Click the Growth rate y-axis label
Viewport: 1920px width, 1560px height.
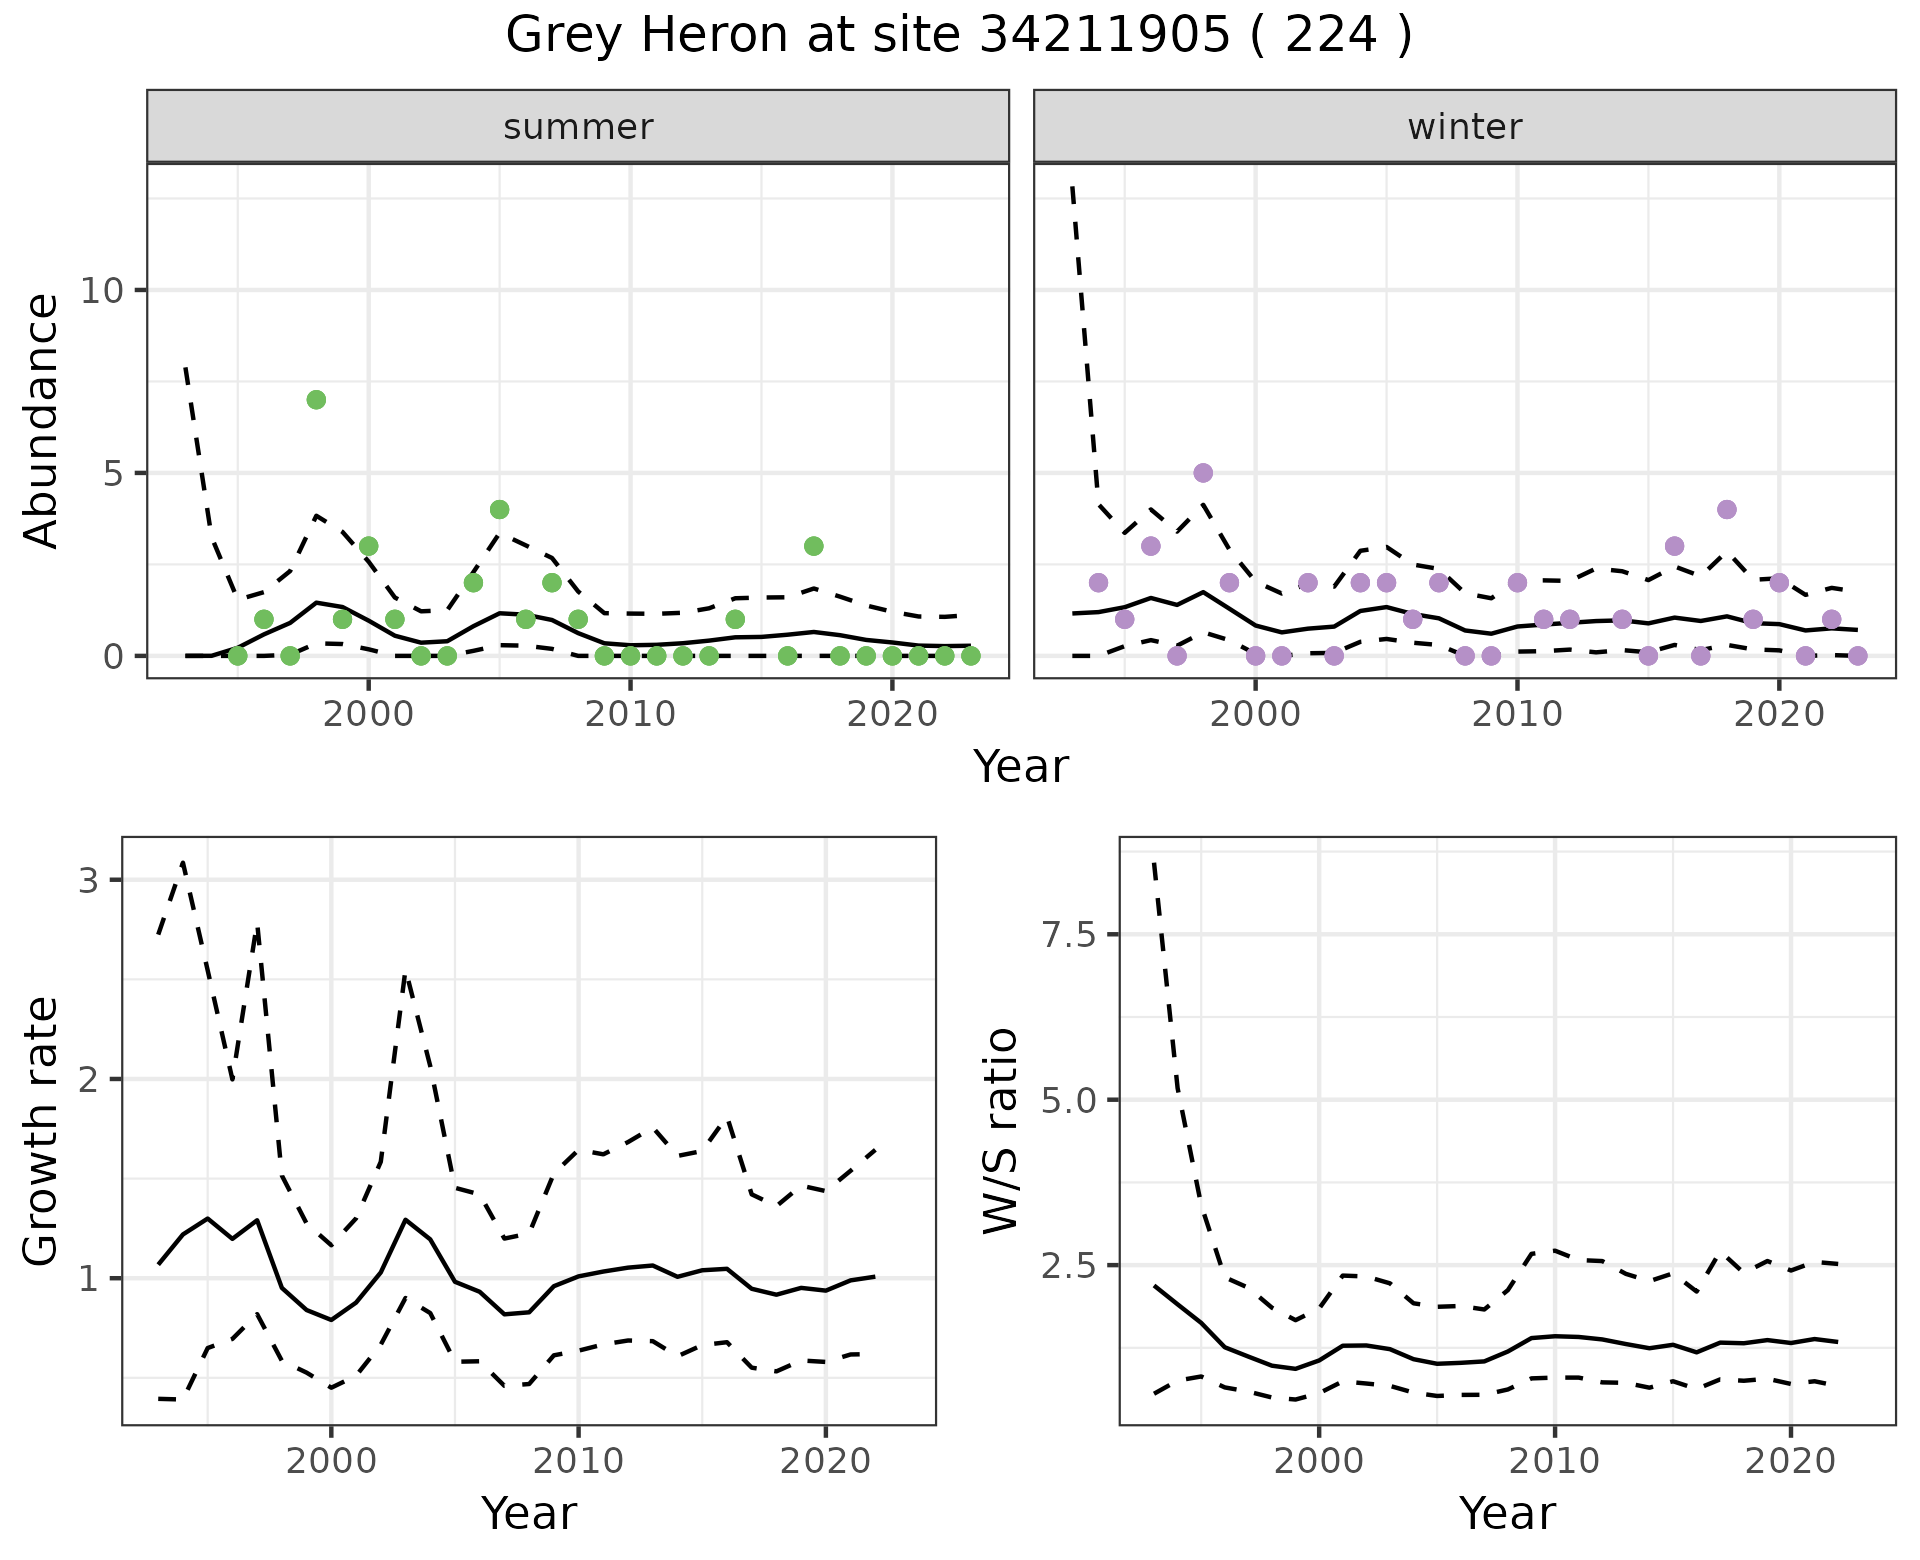tap(42, 1131)
